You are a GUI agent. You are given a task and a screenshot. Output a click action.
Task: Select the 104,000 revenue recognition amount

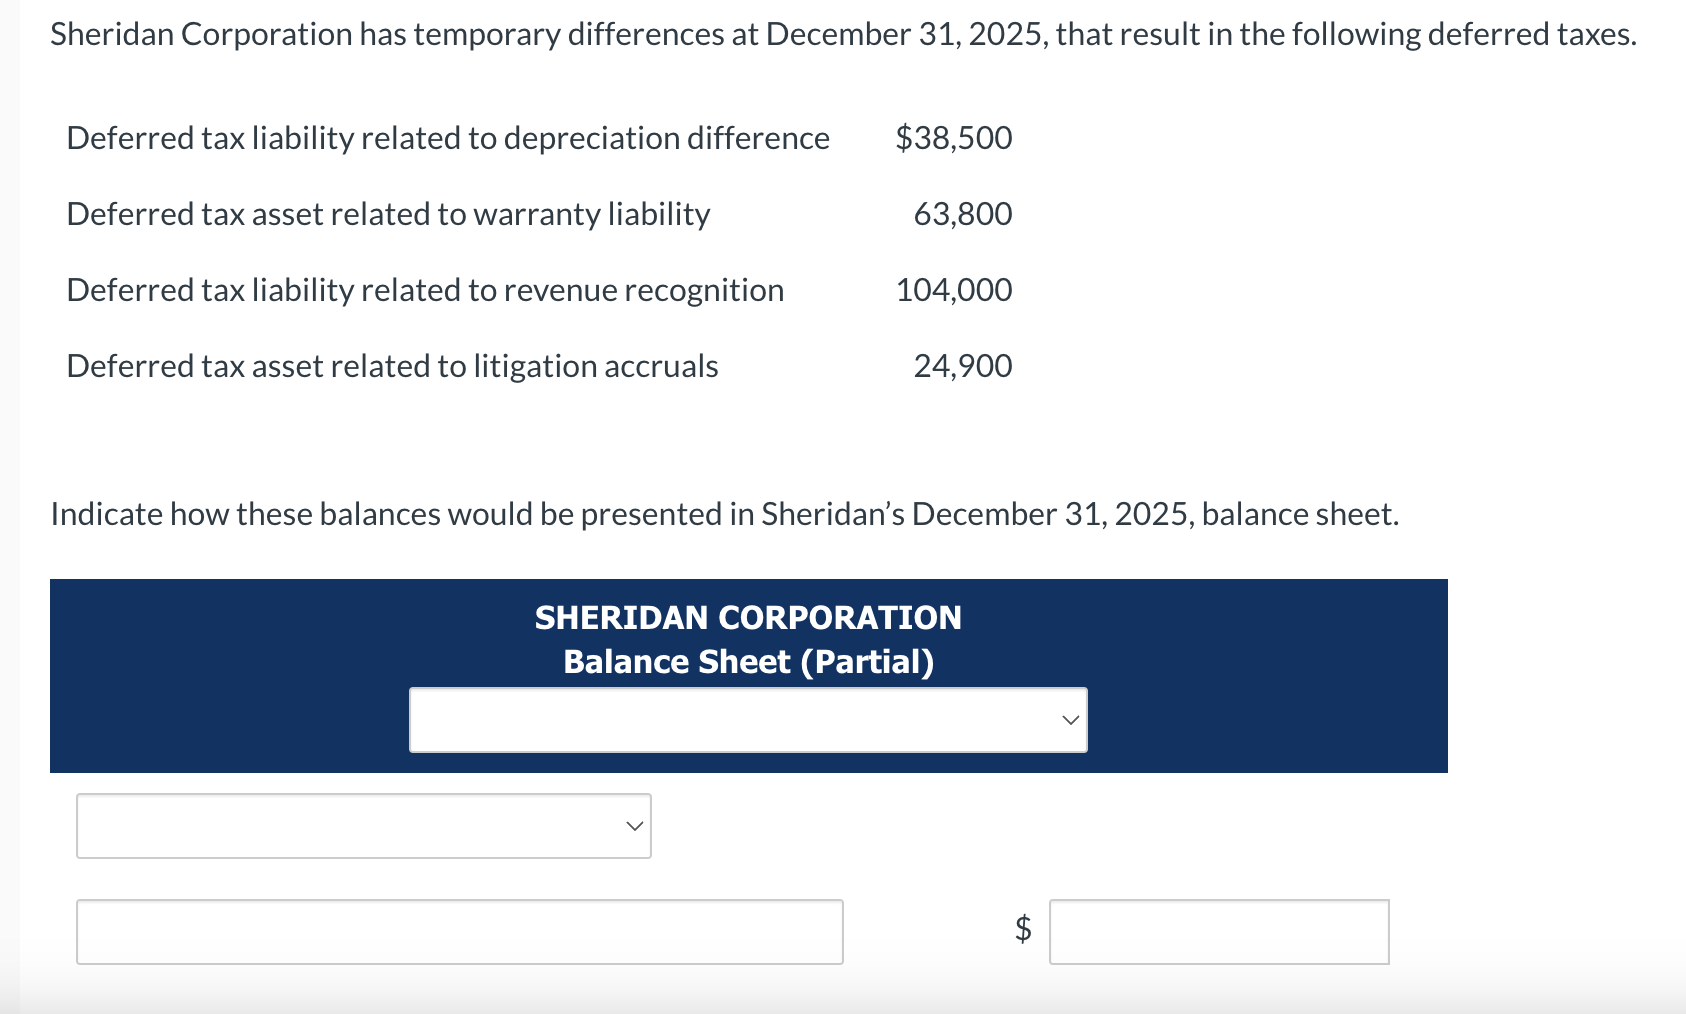[x=953, y=290]
